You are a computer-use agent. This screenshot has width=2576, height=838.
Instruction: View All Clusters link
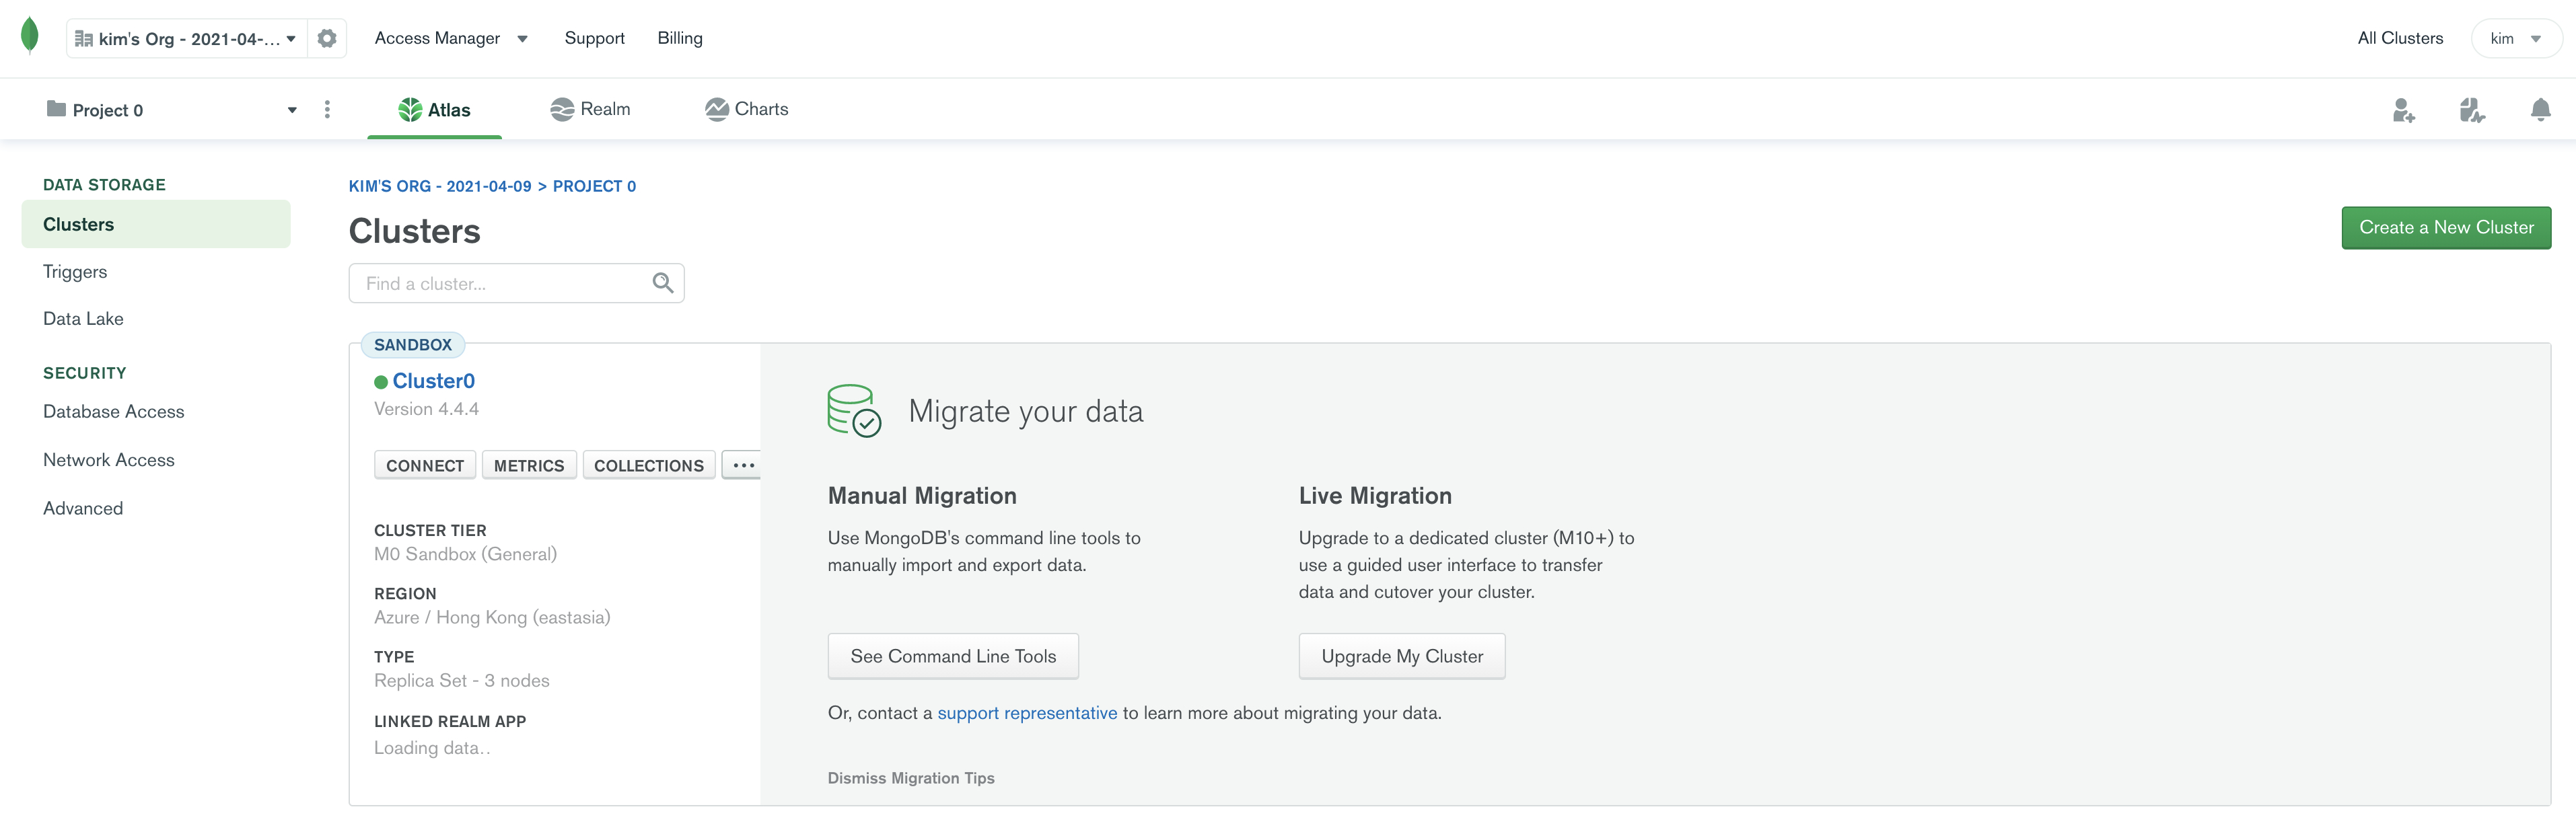tap(2399, 38)
